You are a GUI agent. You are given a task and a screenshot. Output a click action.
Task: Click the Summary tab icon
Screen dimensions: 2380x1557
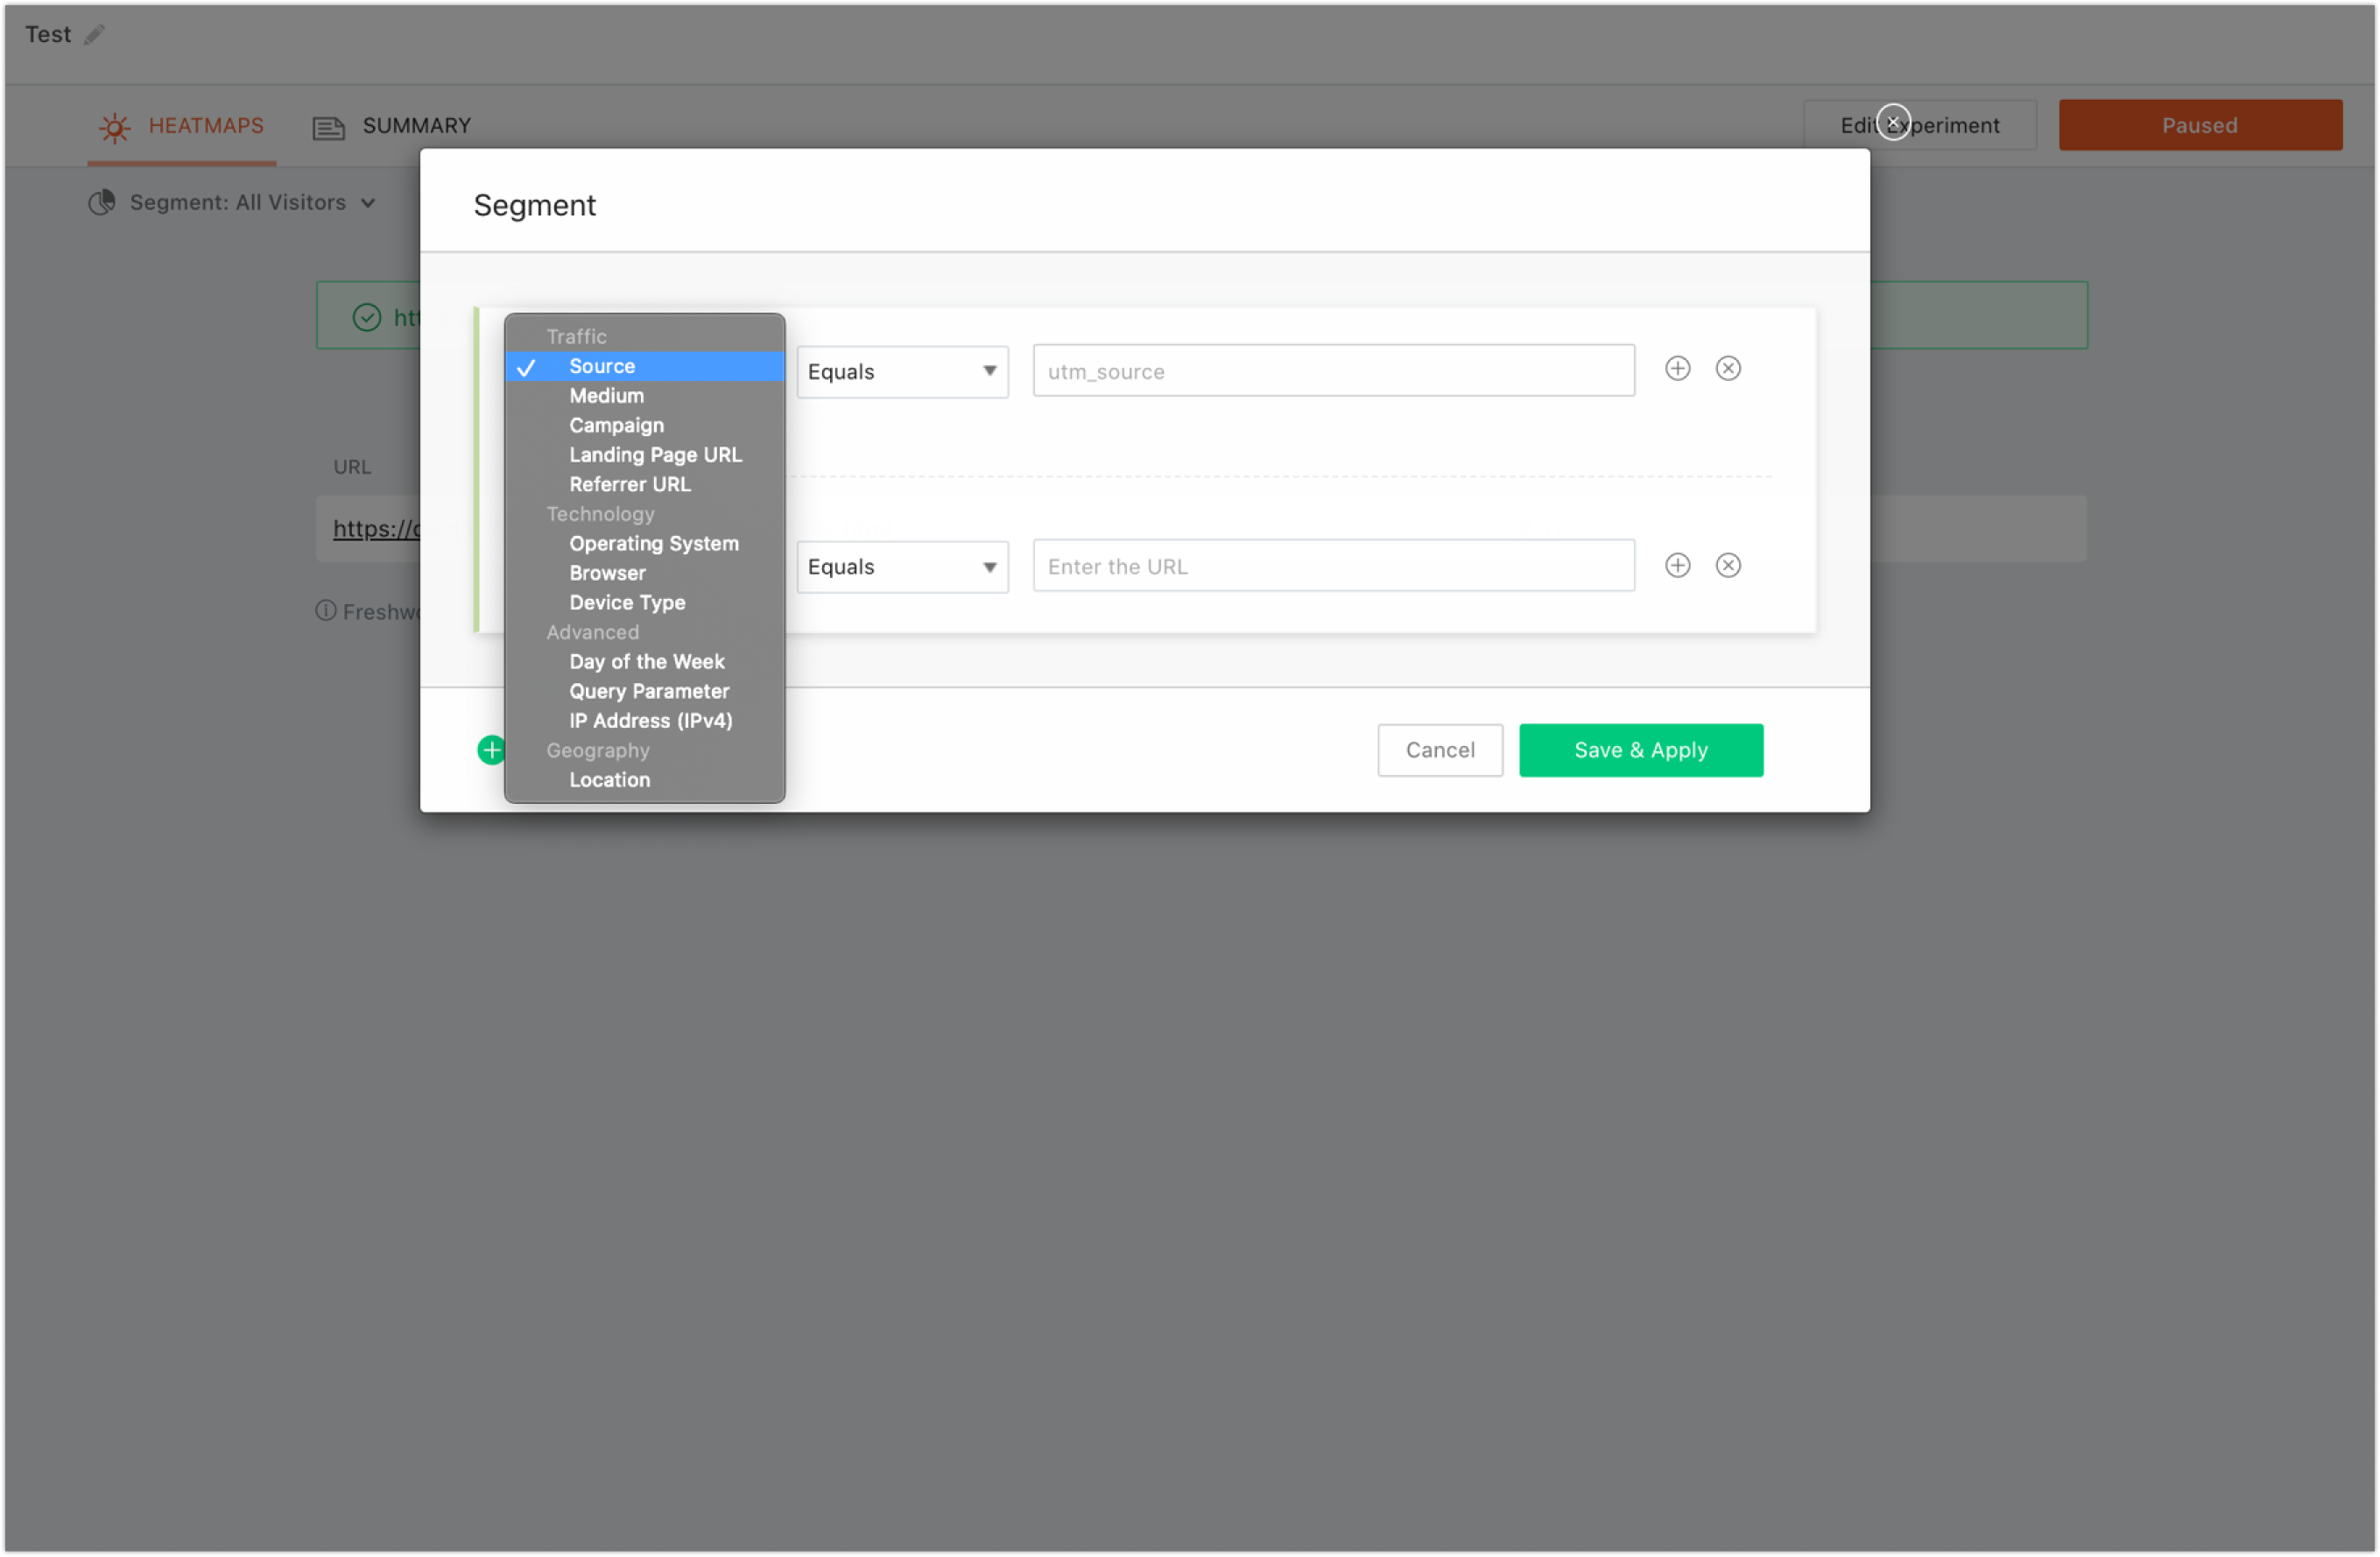coord(328,127)
